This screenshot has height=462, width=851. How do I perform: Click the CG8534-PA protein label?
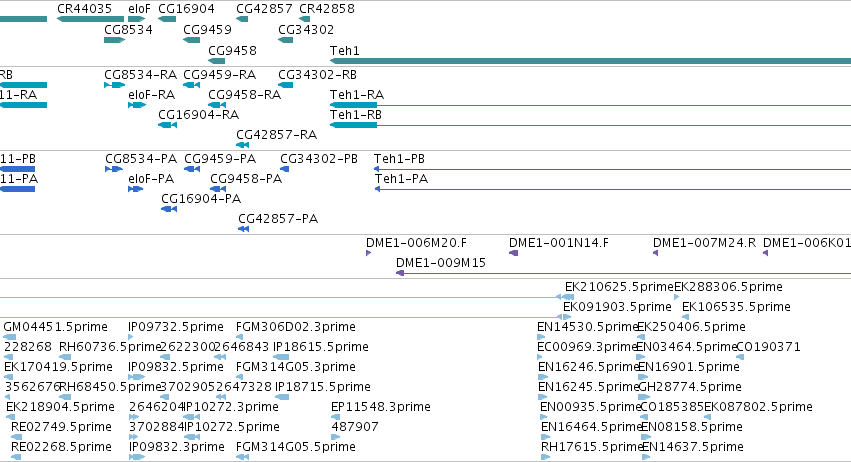(x=141, y=159)
